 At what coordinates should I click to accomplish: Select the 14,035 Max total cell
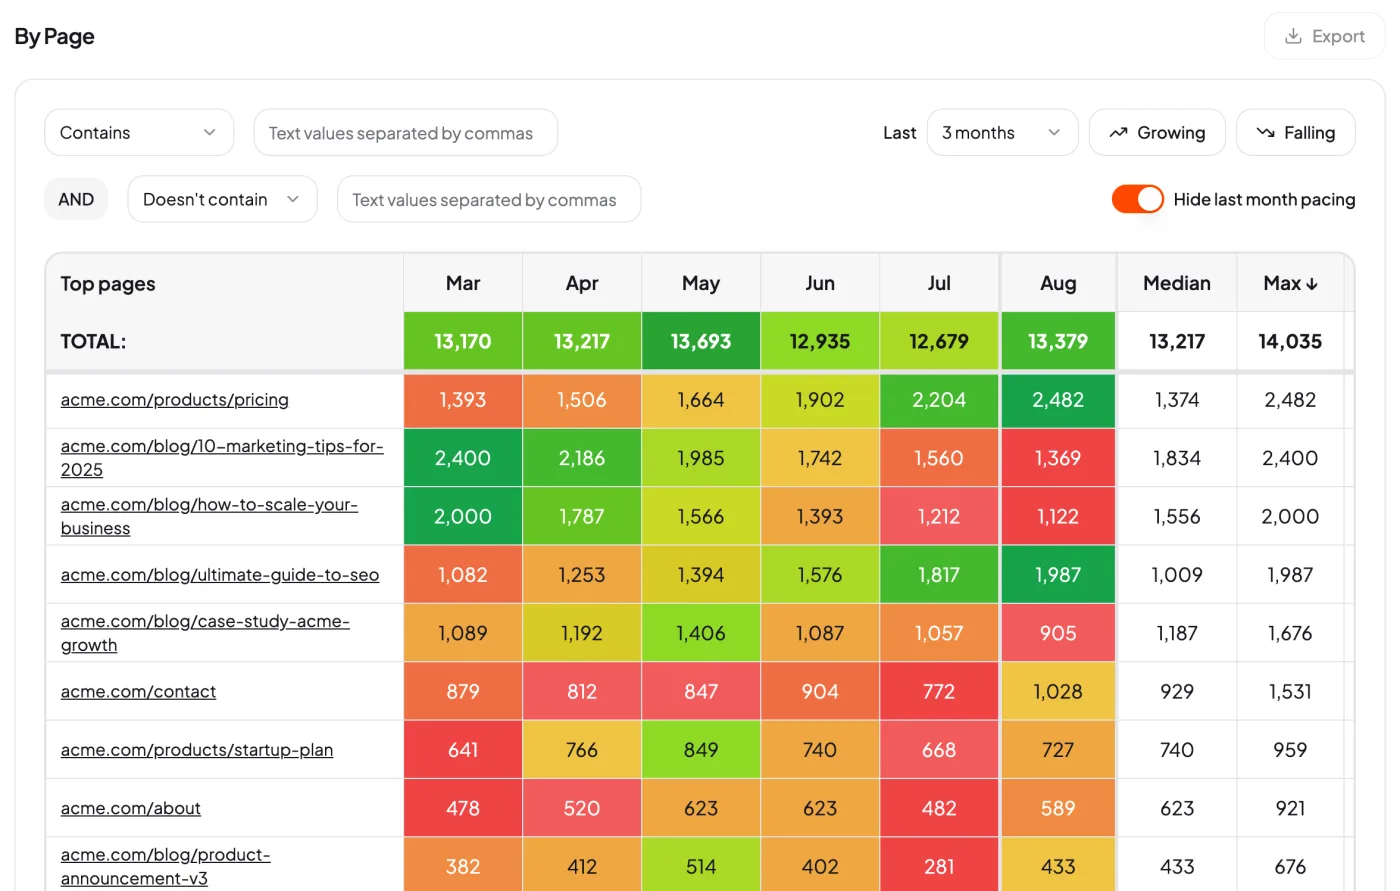pyautogui.click(x=1290, y=341)
